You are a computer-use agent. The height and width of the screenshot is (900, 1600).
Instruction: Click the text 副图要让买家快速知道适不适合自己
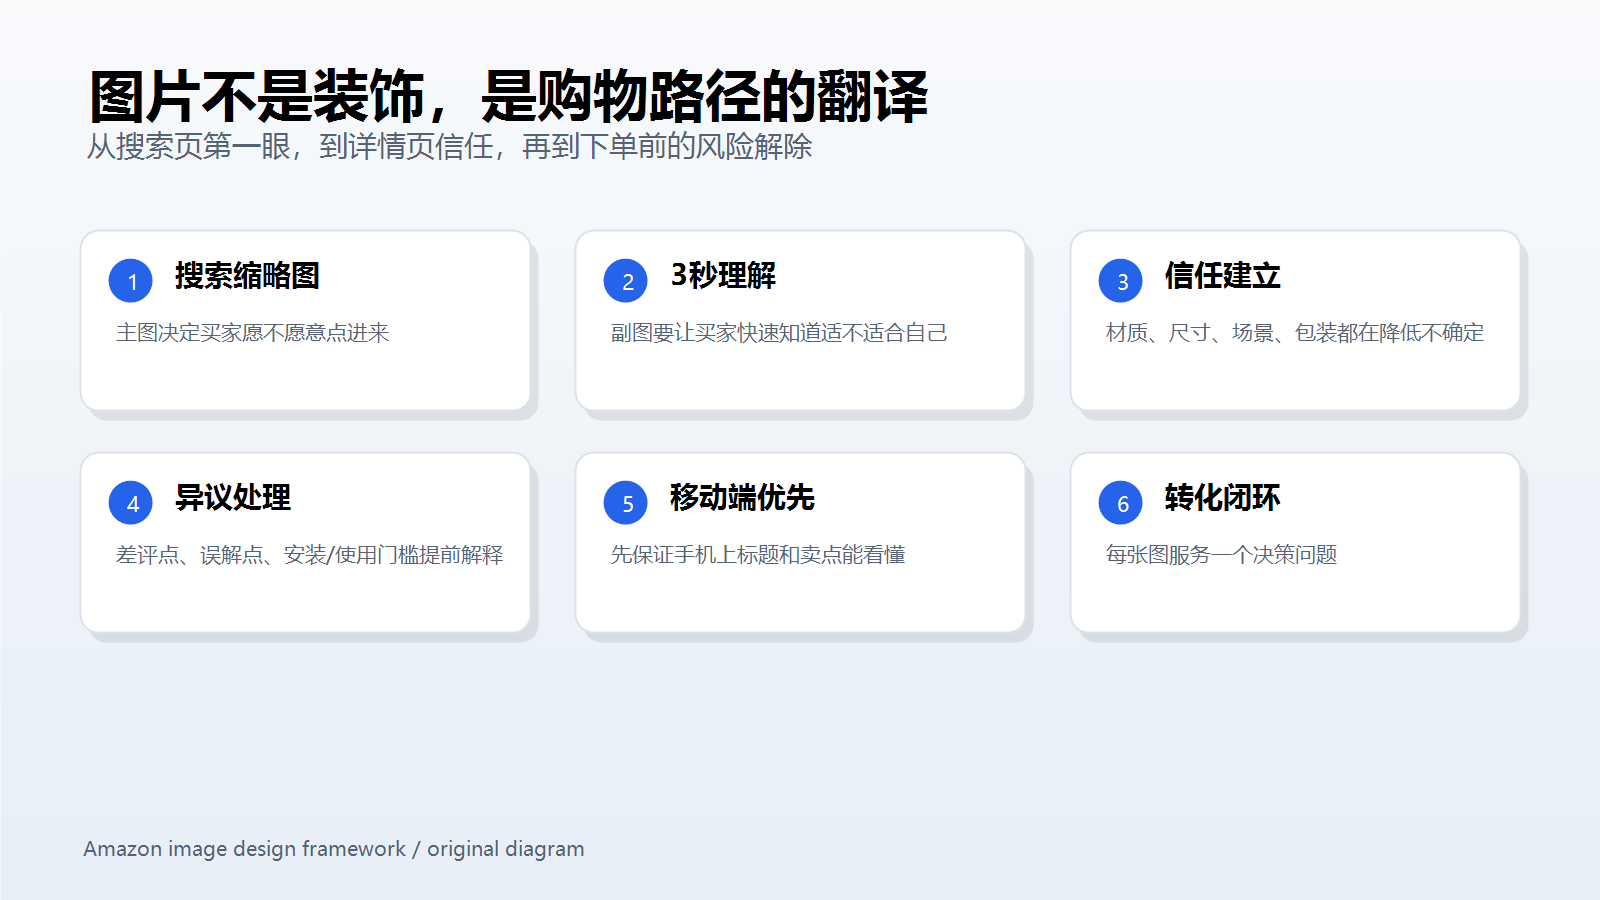pyautogui.click(x=779, y=333)
